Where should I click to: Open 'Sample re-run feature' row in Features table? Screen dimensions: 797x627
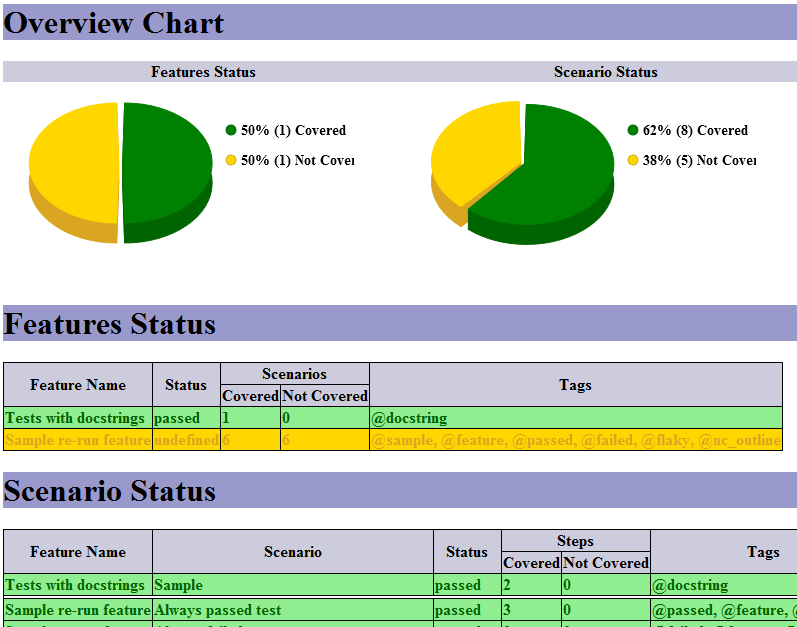click(x=393, y=440)
